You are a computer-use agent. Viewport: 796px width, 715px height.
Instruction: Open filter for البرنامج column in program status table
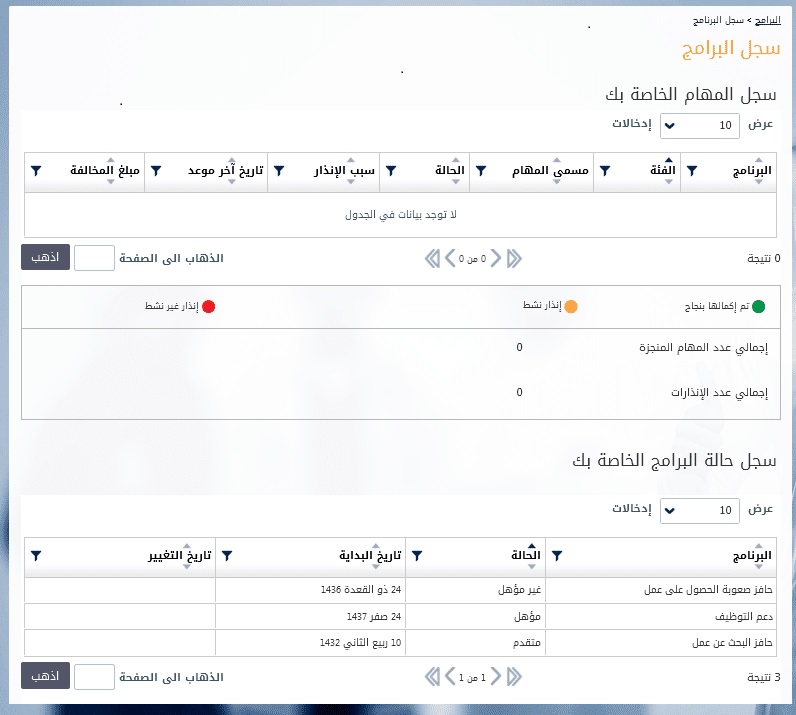coord(557,556)
